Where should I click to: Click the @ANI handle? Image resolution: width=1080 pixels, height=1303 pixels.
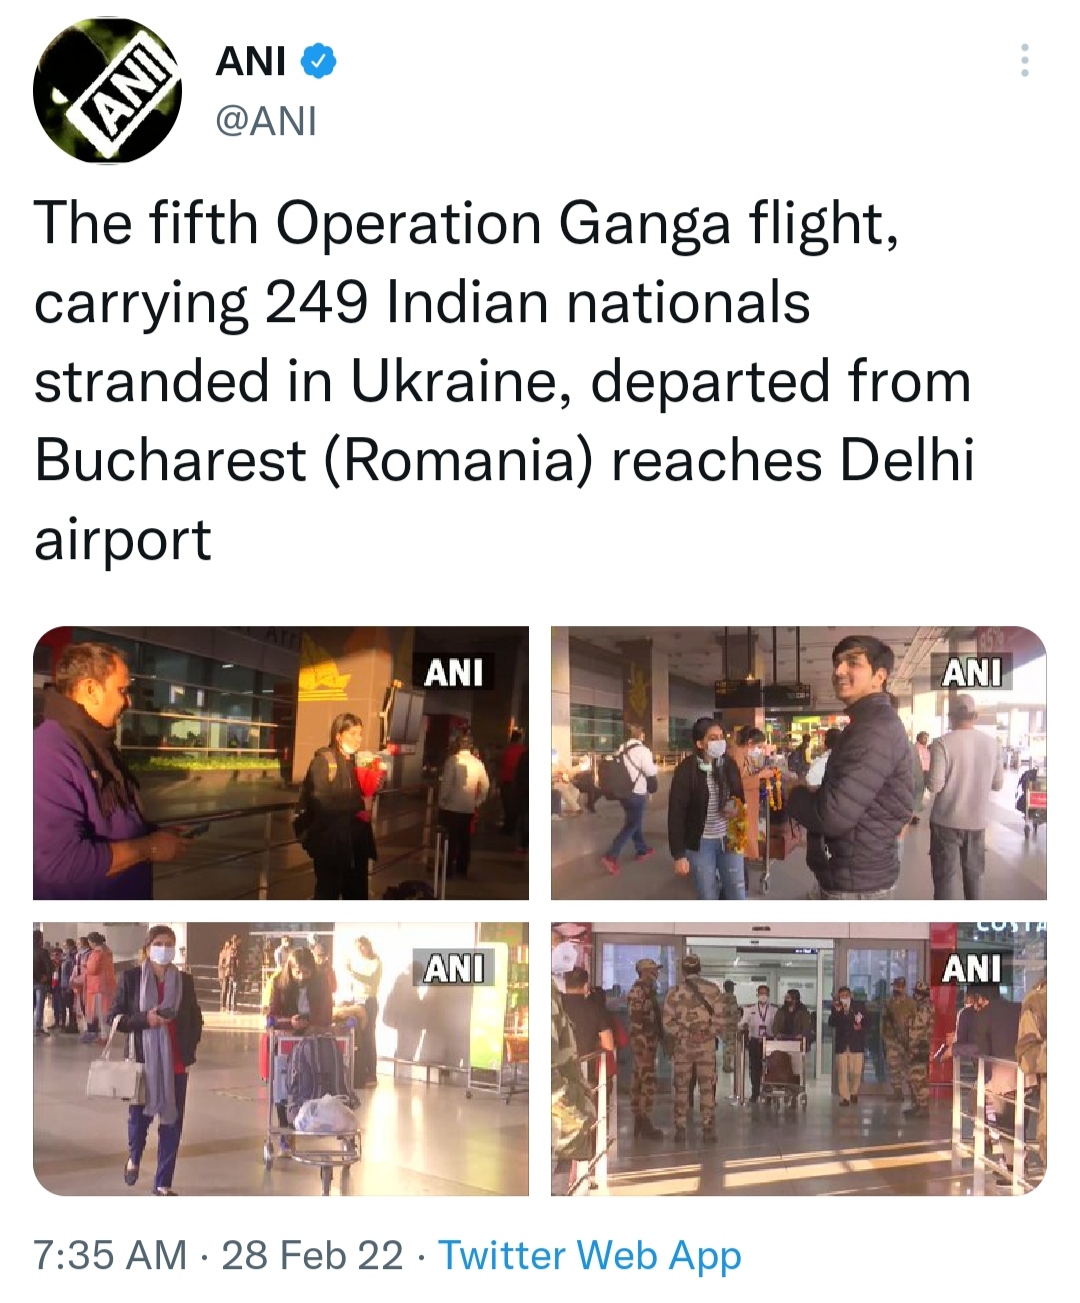[x=266, y=121]
